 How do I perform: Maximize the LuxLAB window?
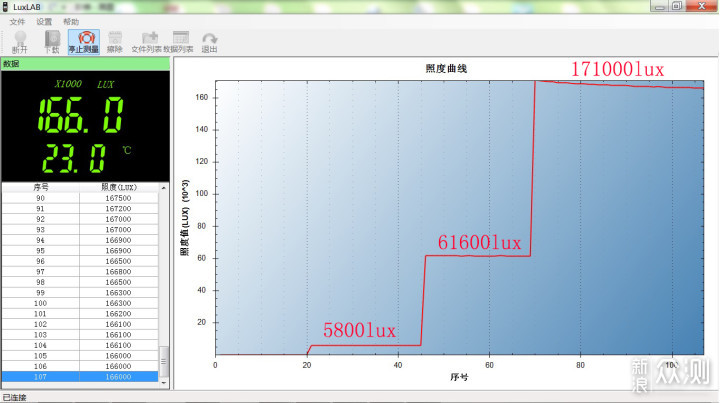[x=677, y=6]
